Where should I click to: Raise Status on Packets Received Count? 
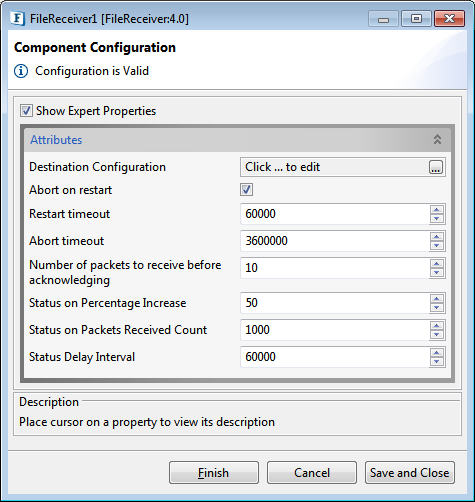[437, 326]
